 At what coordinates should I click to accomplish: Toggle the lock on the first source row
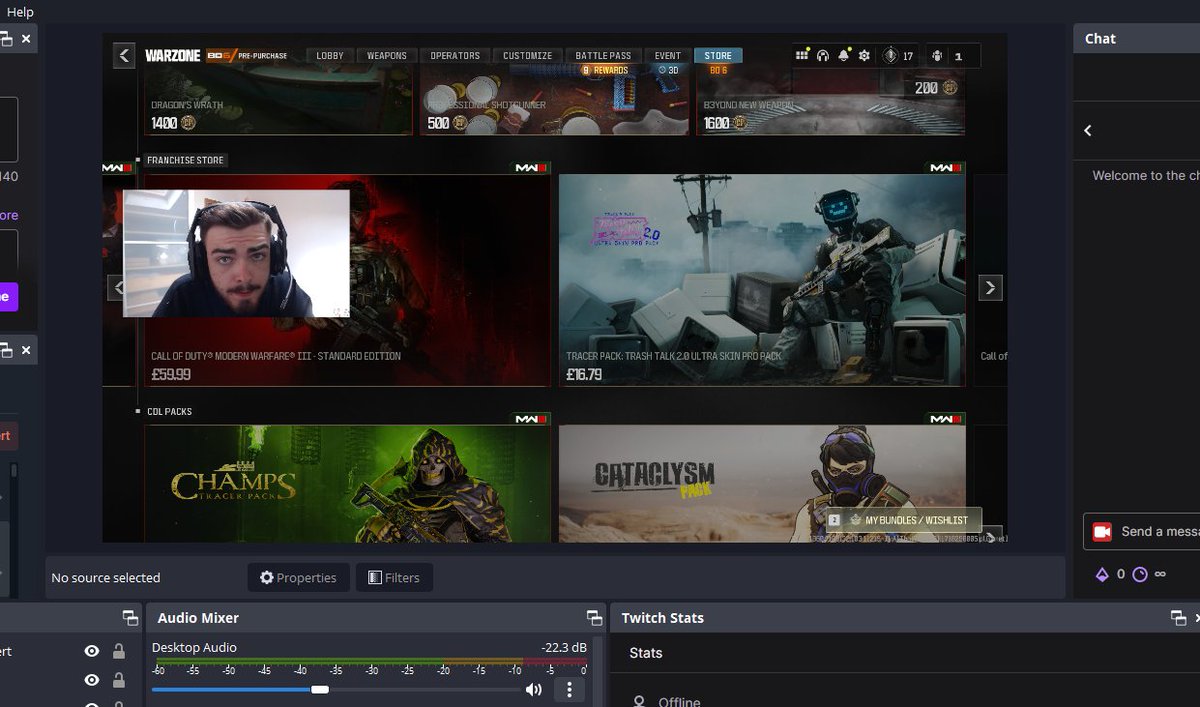(x=119, y=651)
